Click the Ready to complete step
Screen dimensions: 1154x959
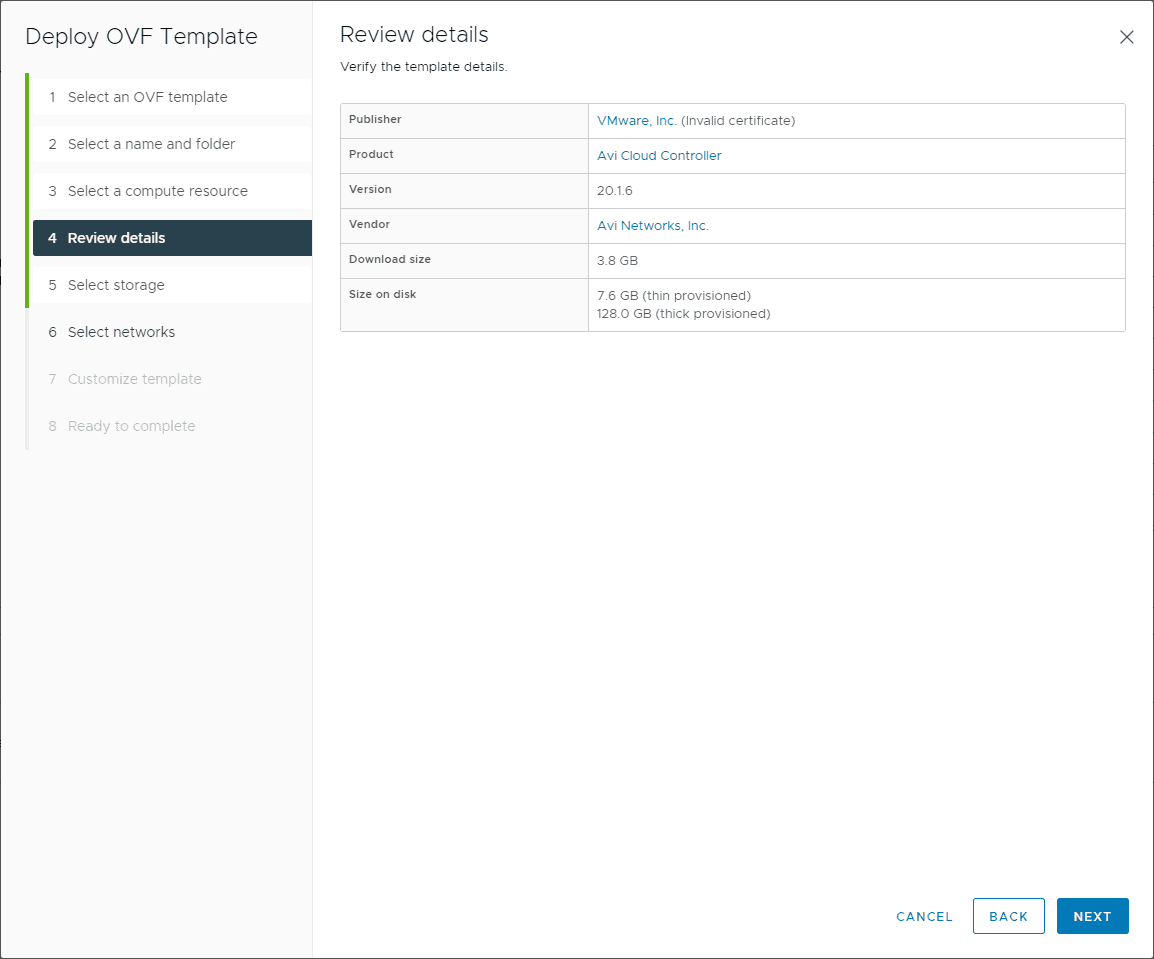131,426
